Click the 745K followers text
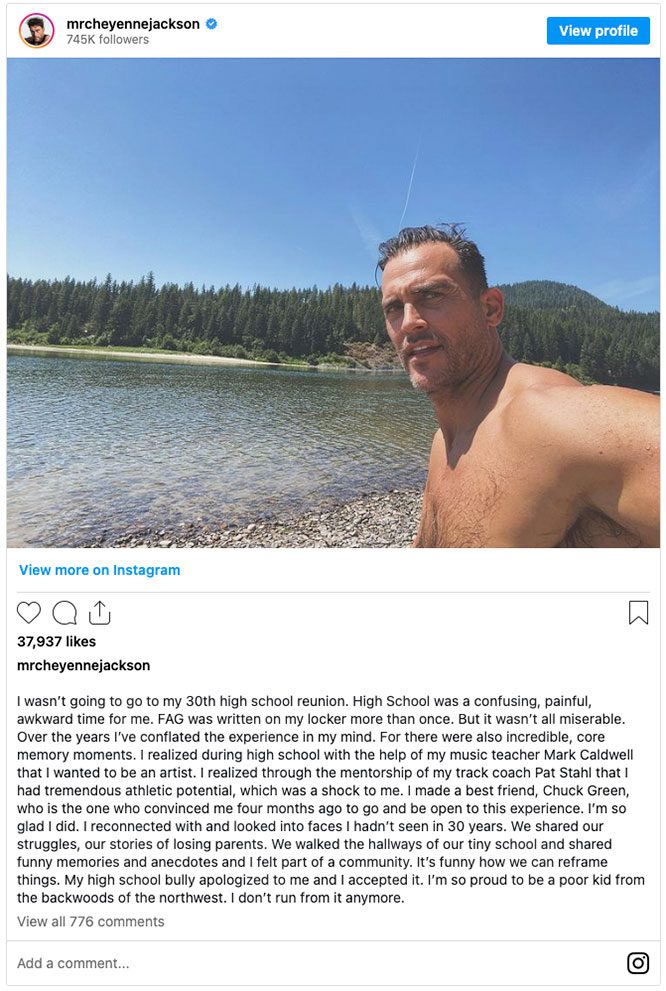This screenshot has width=666, height=991. pyautogui.click(x=107, y=39)
